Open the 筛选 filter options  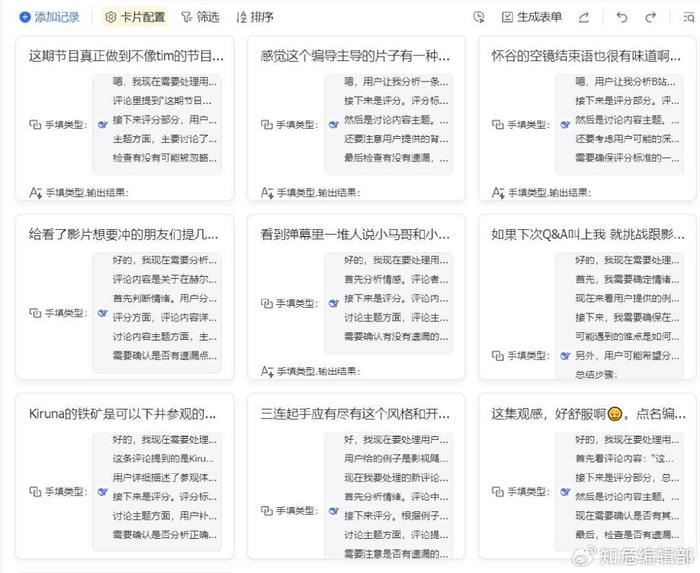point(200,17)
